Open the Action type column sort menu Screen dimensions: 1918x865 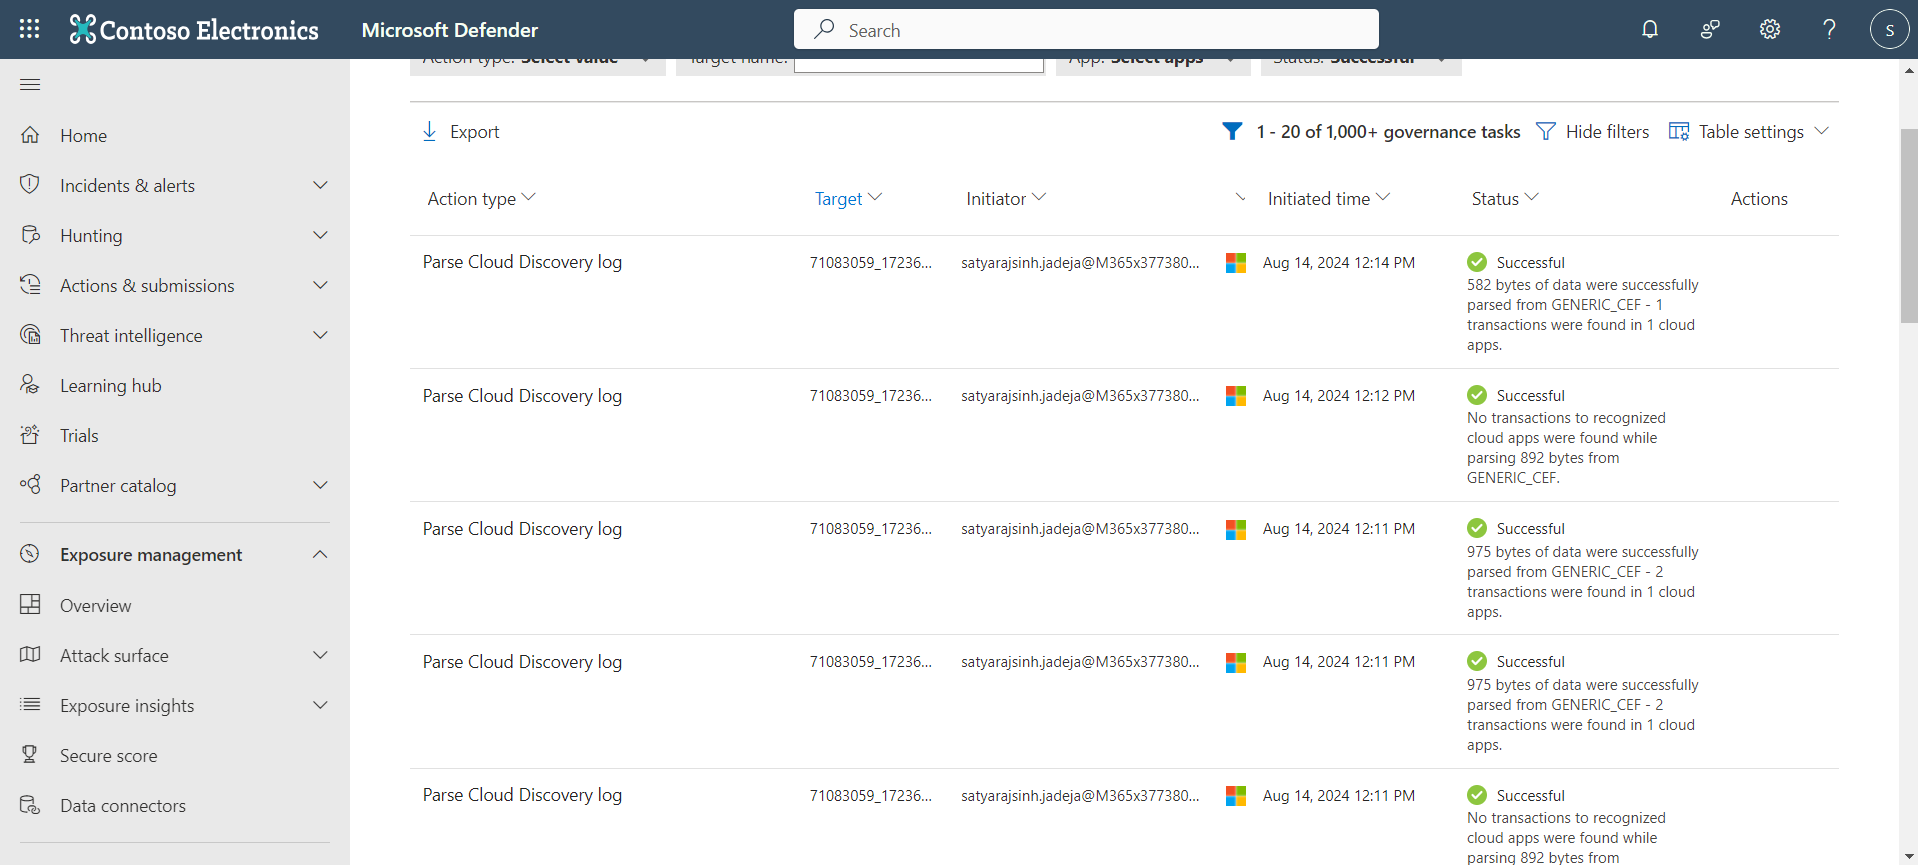coord(529,197)
